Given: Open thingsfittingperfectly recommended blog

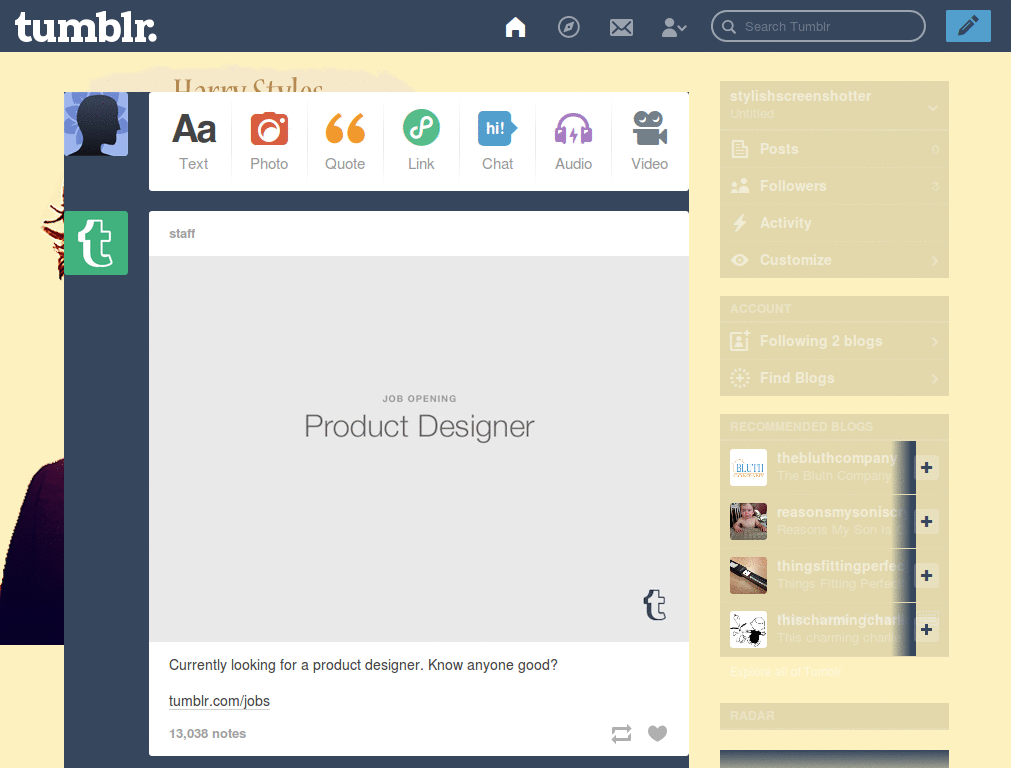Looking at the screenshot, I should click(x=840, y=566).
